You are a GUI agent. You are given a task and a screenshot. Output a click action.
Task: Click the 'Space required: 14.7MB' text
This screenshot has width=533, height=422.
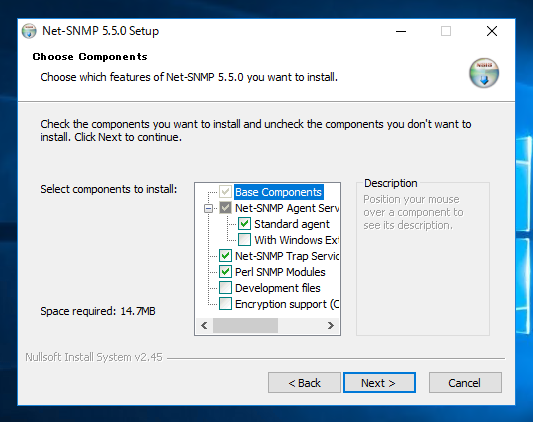(x=98, y=311)
